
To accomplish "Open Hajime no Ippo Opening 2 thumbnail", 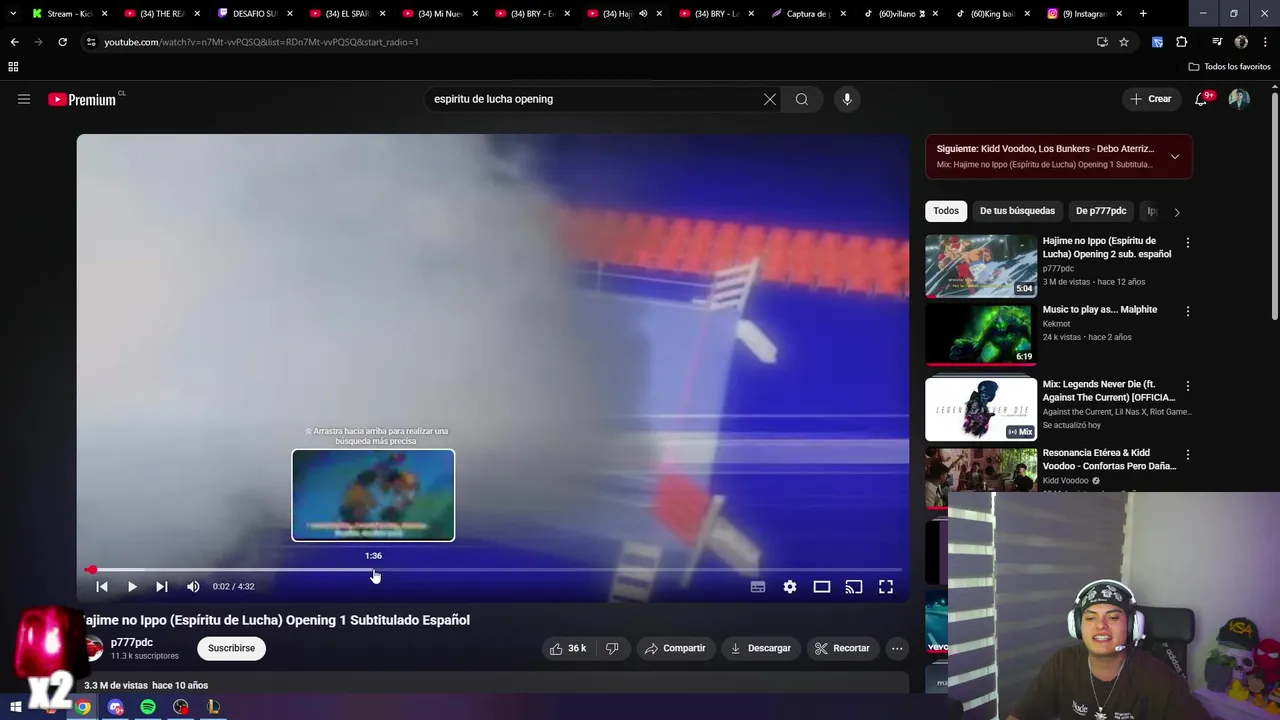I will [x=981, y=266].
